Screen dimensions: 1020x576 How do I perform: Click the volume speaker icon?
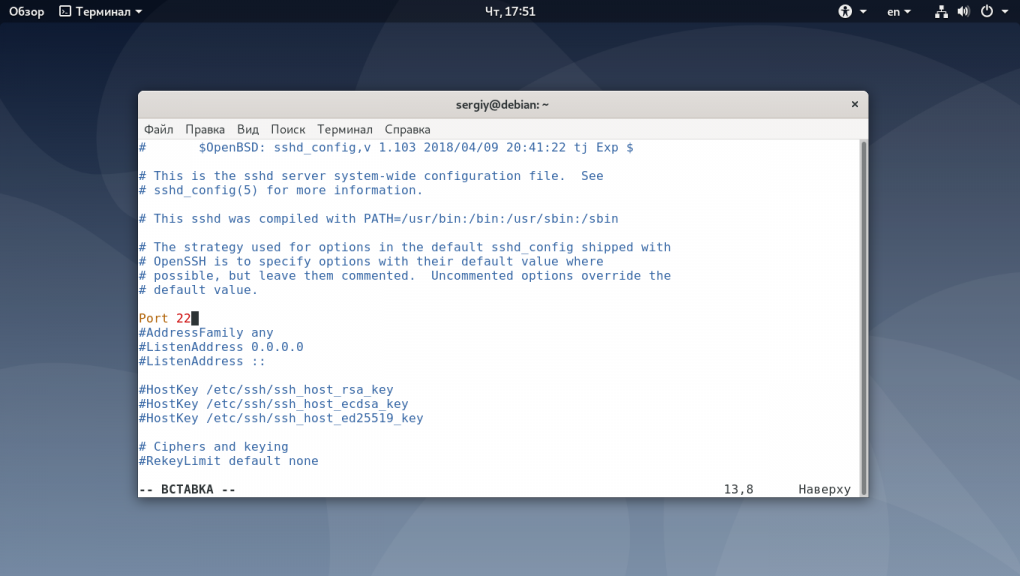964,12
